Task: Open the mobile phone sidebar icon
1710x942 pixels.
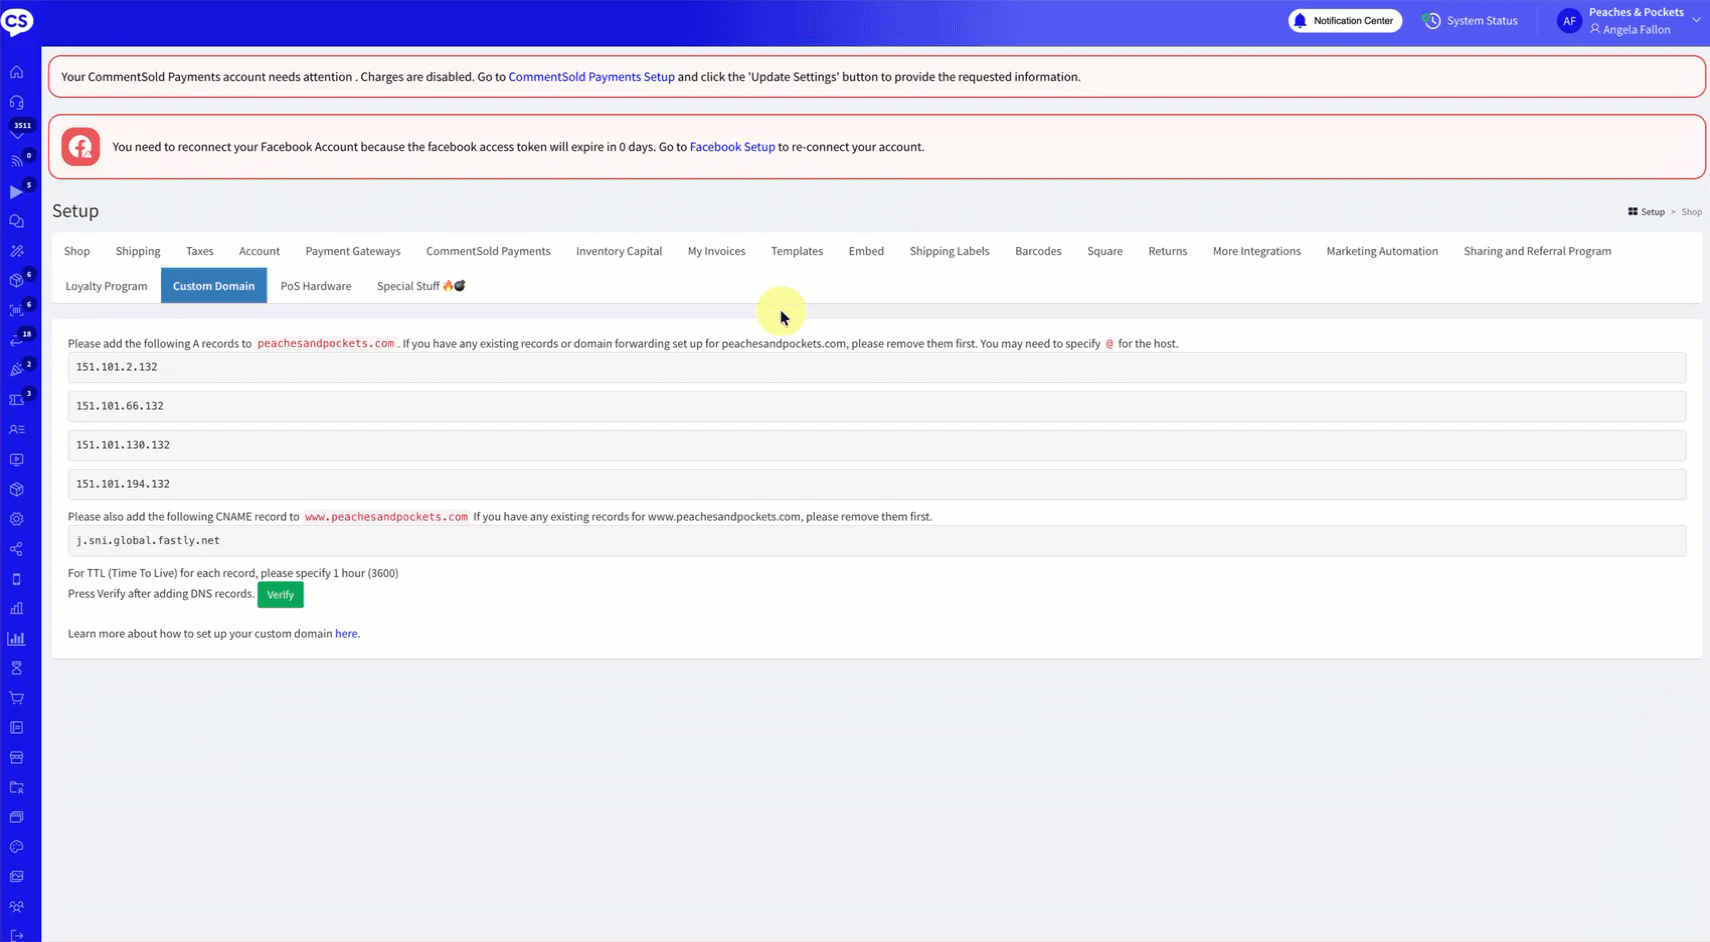Action: click(17, 579)
